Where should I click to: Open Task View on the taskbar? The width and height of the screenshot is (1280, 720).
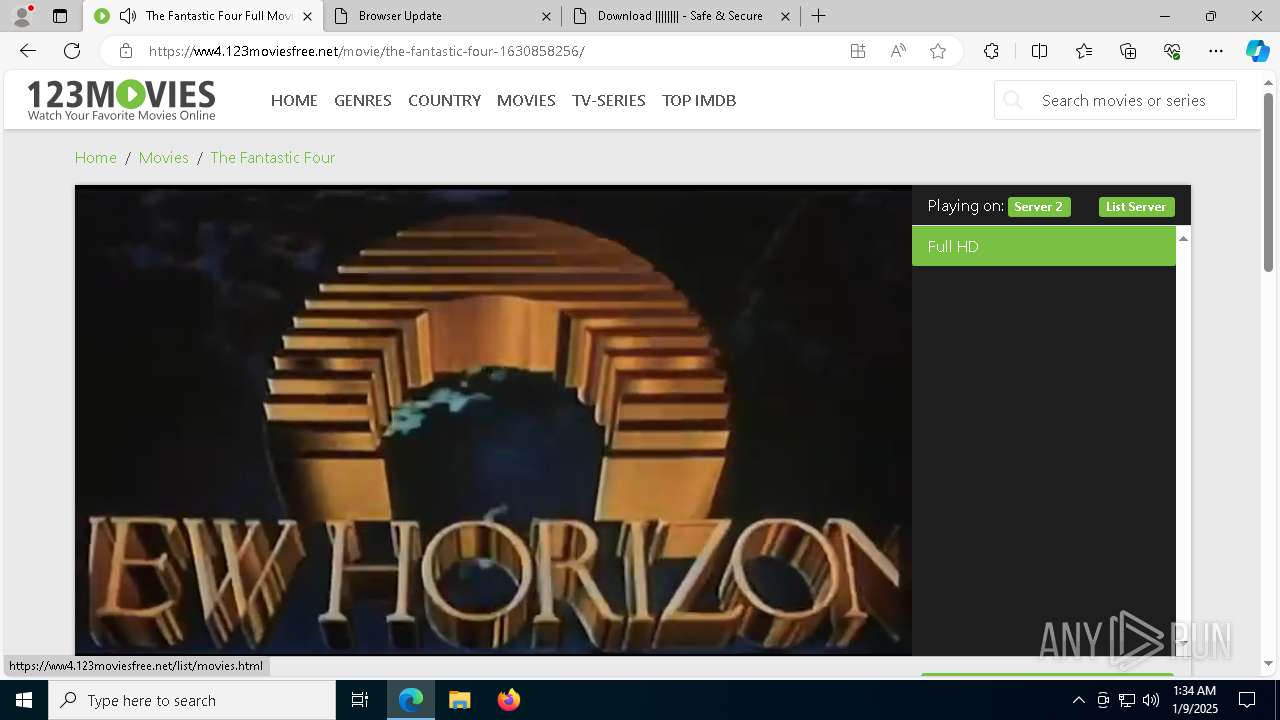tap(360, 700)
